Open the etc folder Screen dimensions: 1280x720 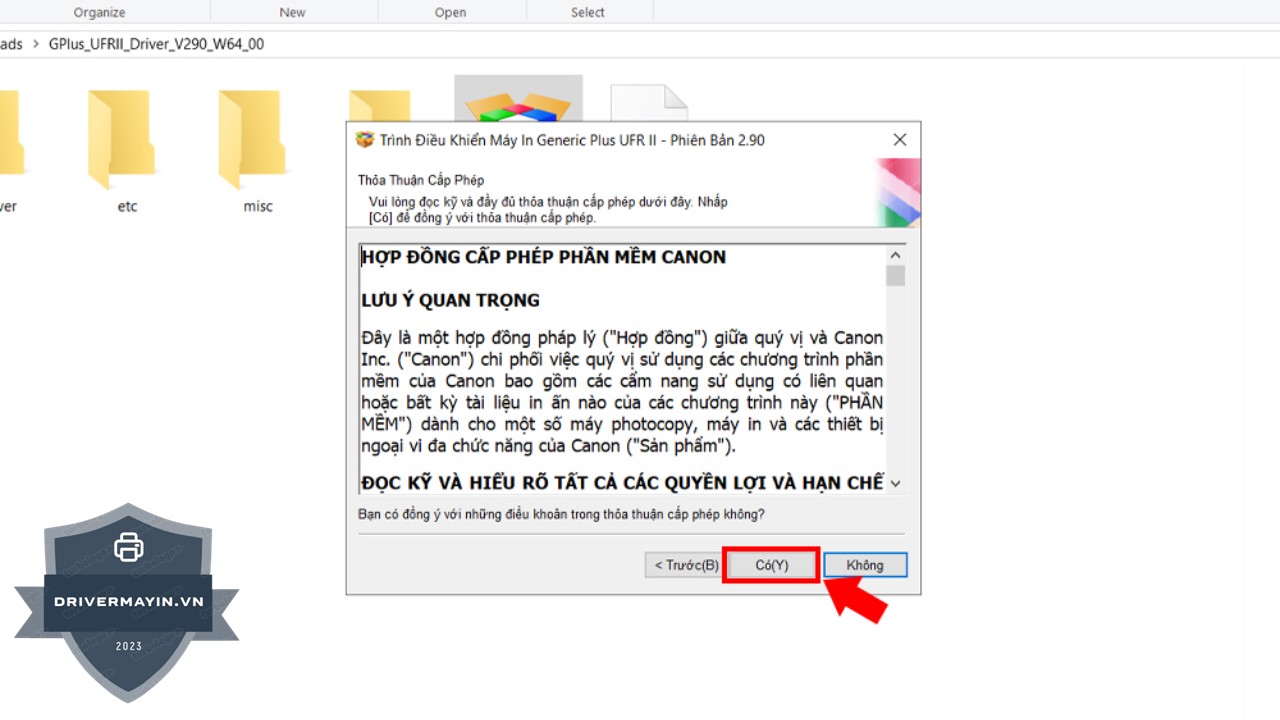[x=125, y=140]
